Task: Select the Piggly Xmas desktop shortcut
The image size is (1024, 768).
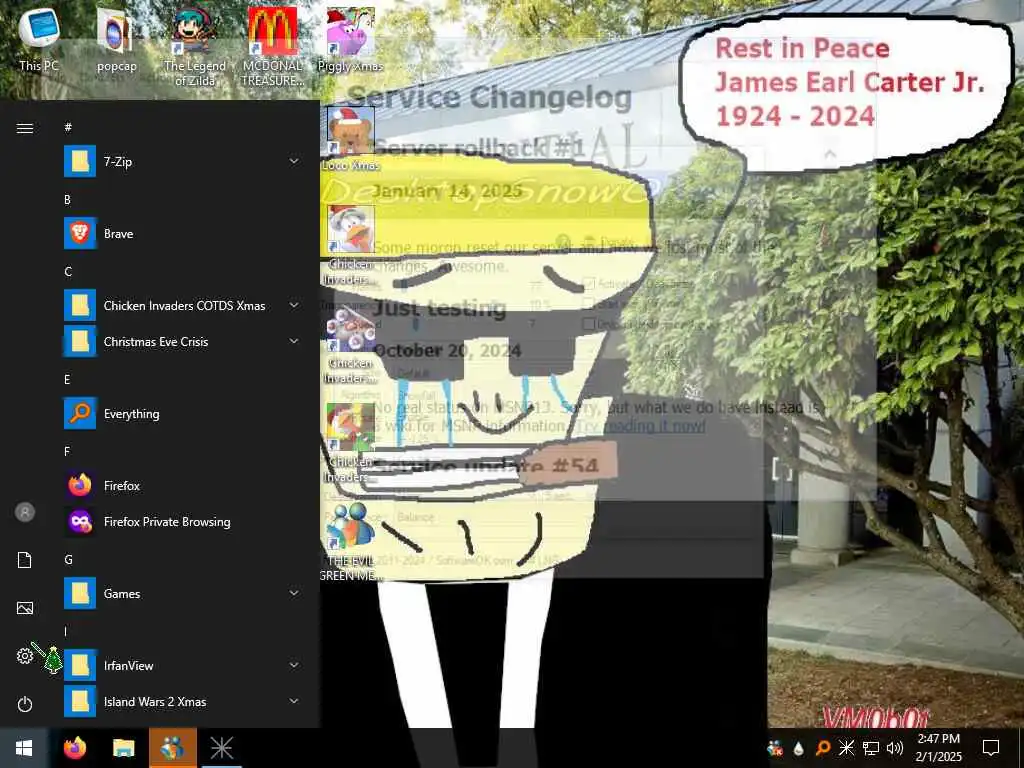Action: click(351, 40)
